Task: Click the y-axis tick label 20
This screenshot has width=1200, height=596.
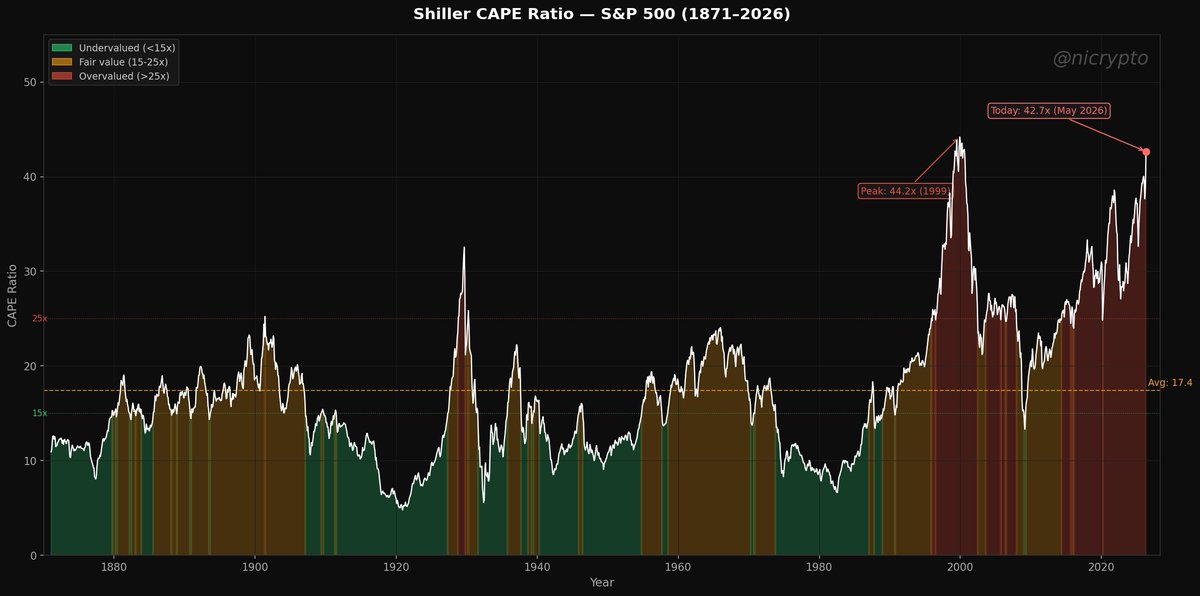Action: [x=30, y=366]
